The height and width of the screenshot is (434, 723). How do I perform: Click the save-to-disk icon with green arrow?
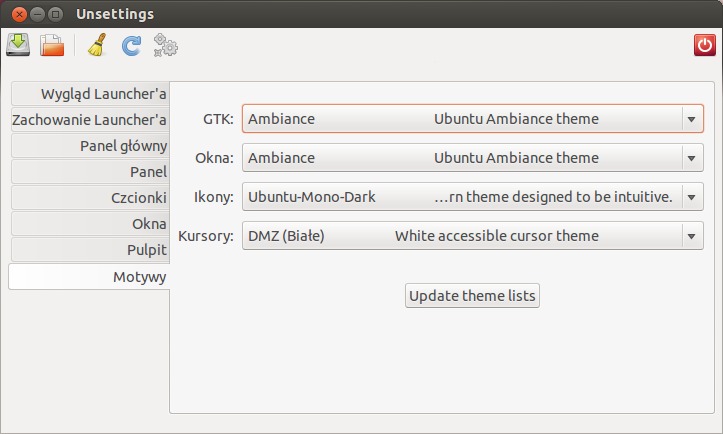[18, 45]
